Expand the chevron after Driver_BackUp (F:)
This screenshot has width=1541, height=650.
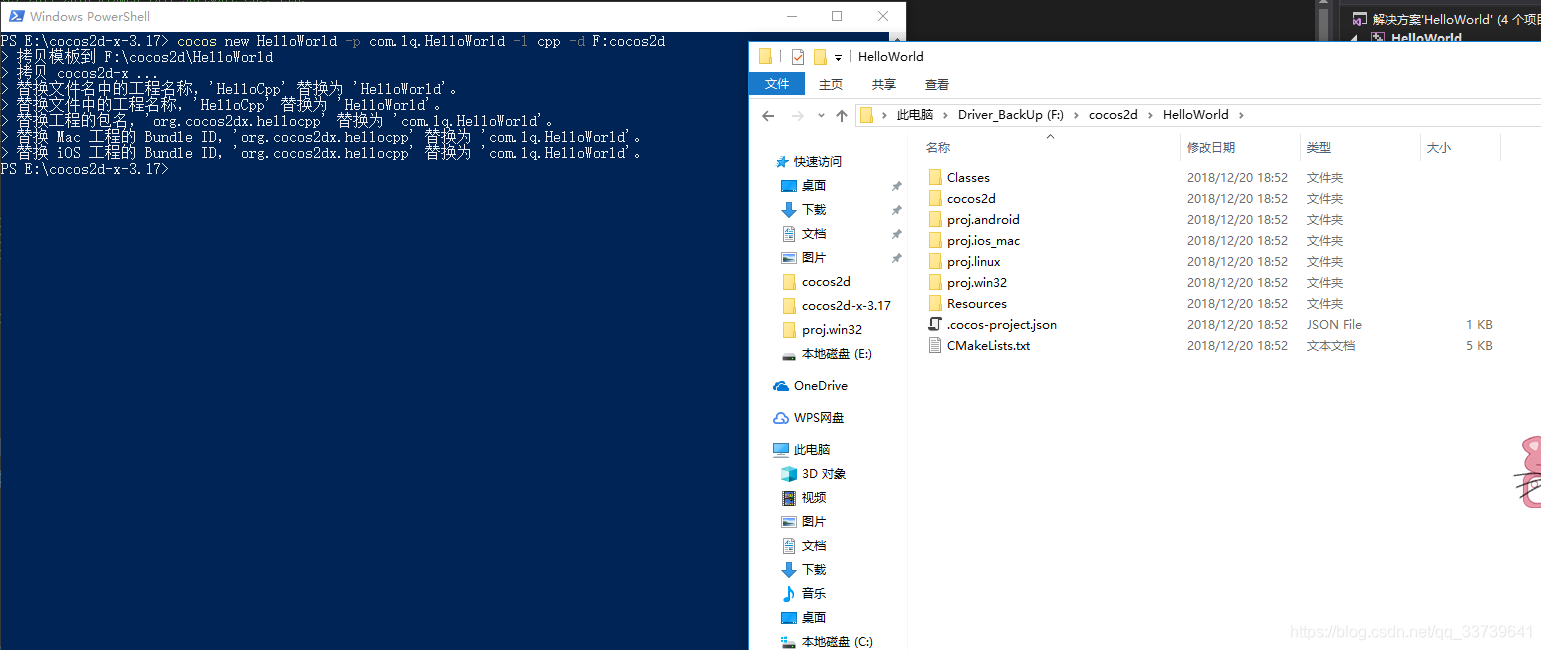pyautogui.click(x=1076, y=115)
